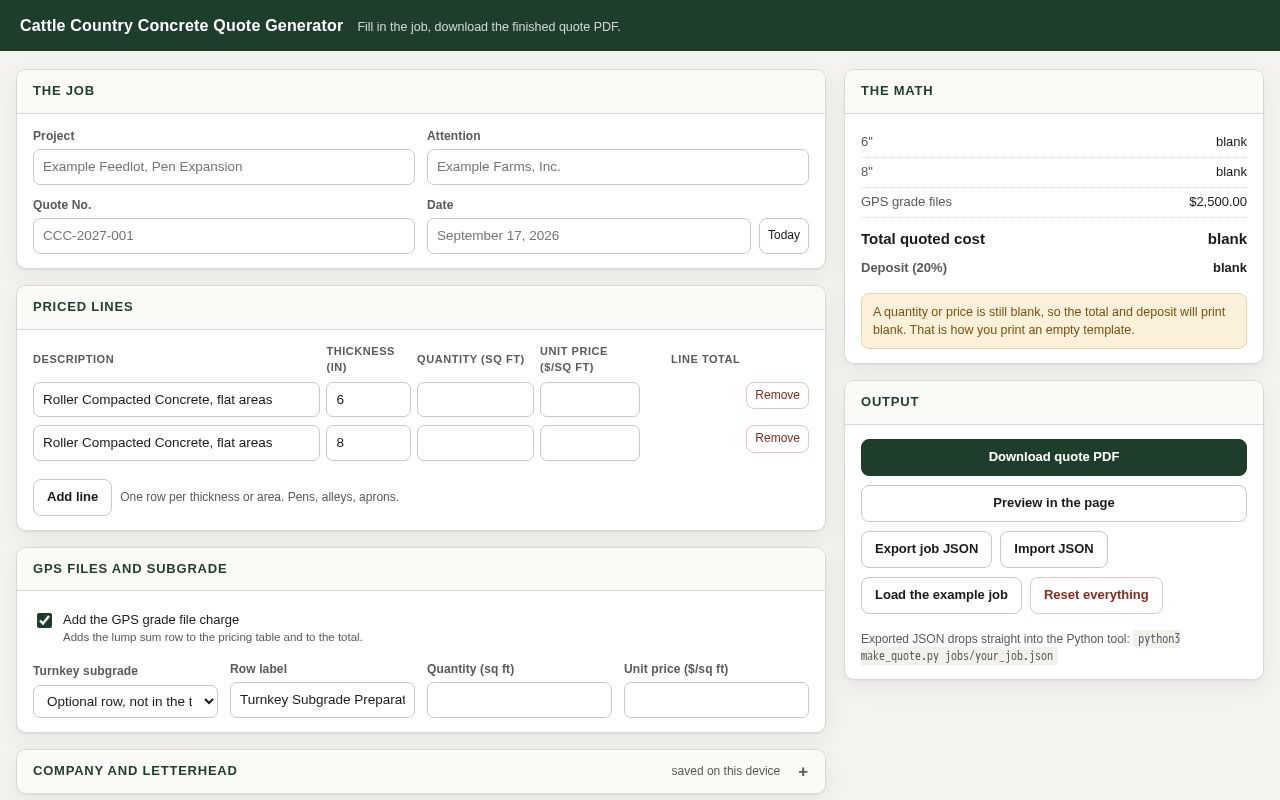Click the quantity field of the 8 inch line

(x=475, y=443)
